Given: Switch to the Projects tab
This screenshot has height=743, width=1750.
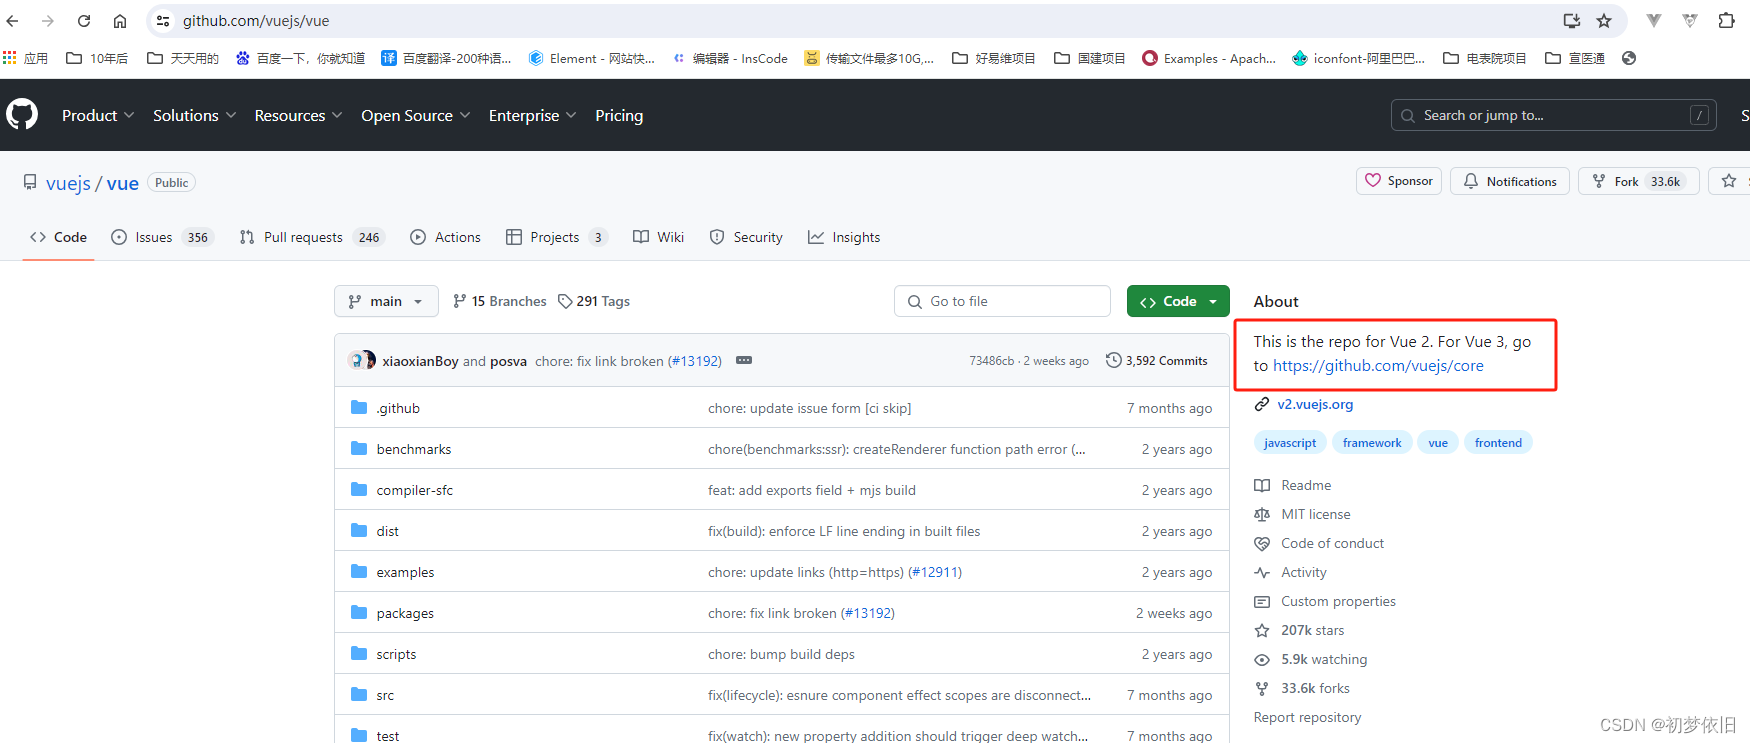Looking at the screenshot, I should click(x=556, y=237).
